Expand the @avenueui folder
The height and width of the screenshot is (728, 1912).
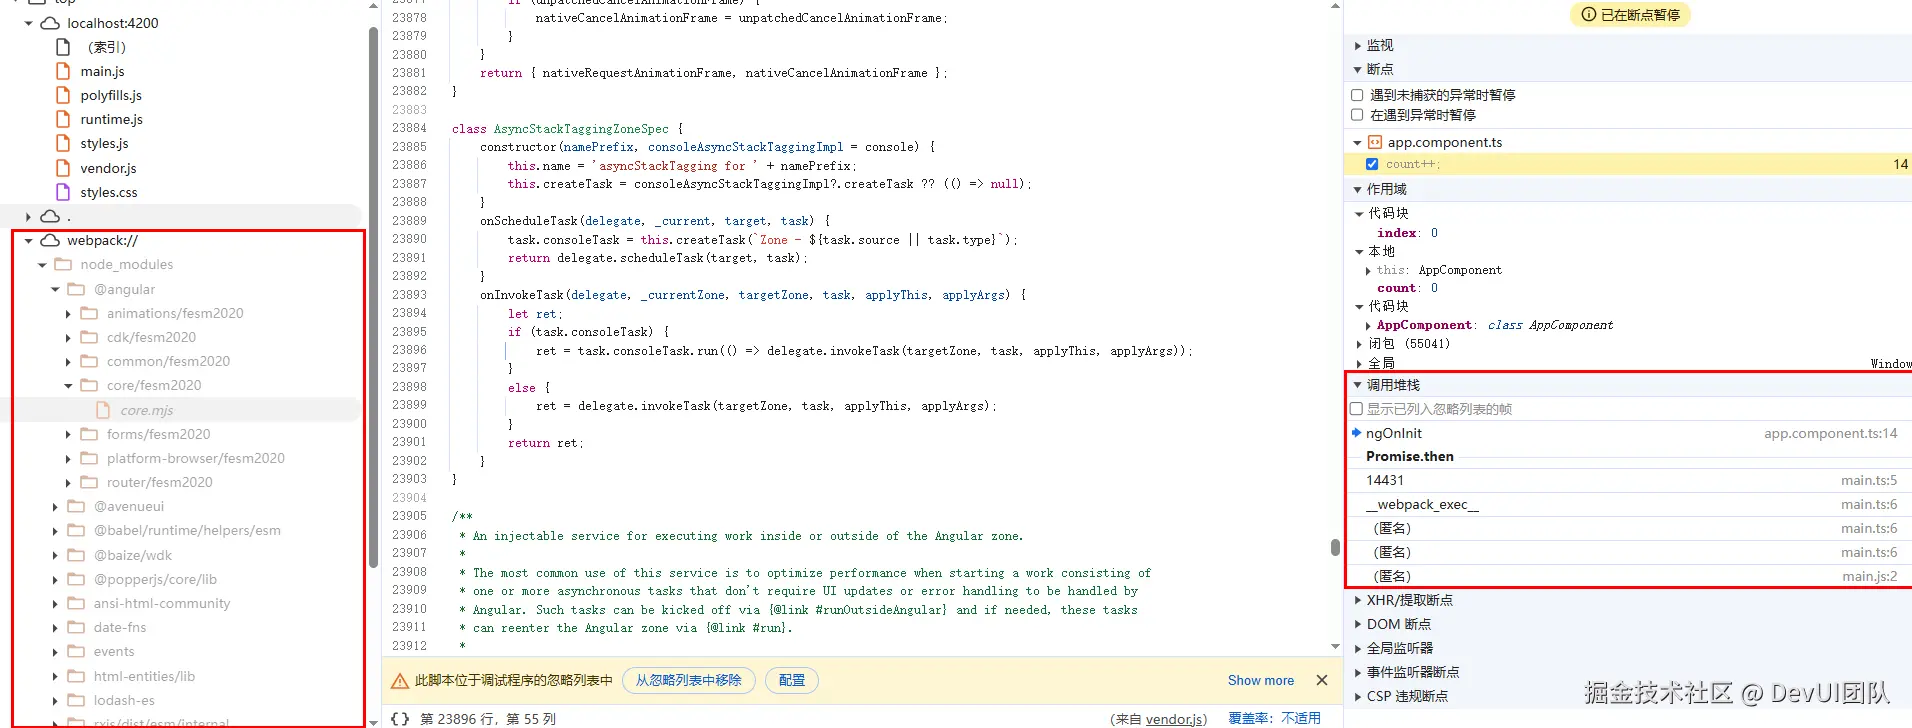[55, 506]
